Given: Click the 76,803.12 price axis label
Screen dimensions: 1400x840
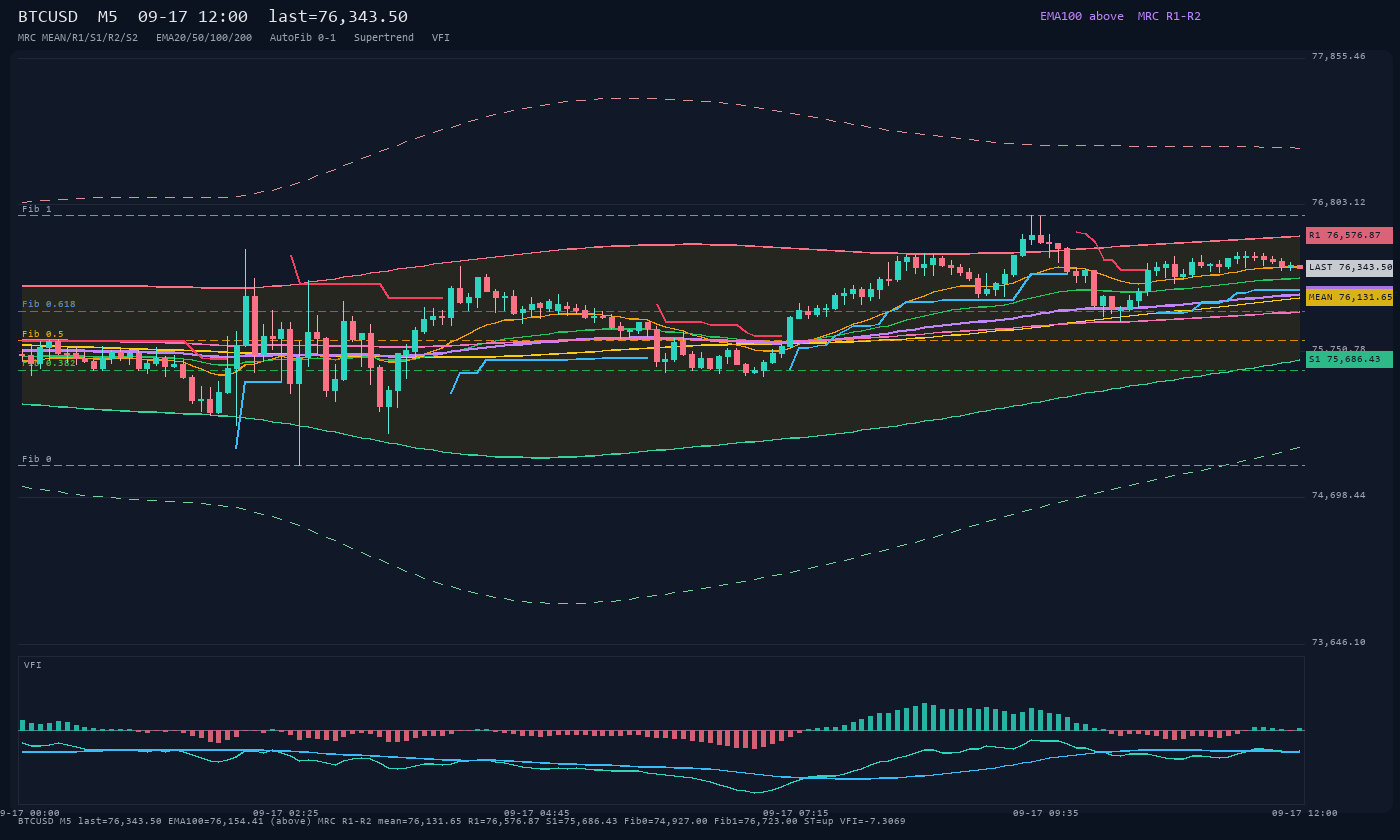Looking at the screenshot, I should (1337, 202).
